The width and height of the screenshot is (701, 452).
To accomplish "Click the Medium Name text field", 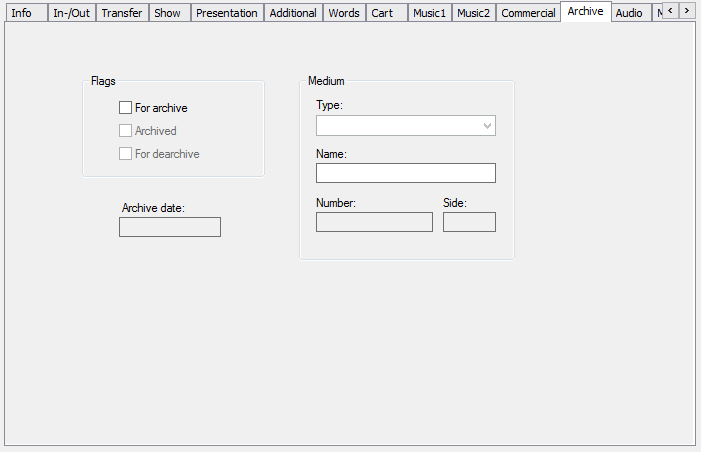I will point(405,173).
